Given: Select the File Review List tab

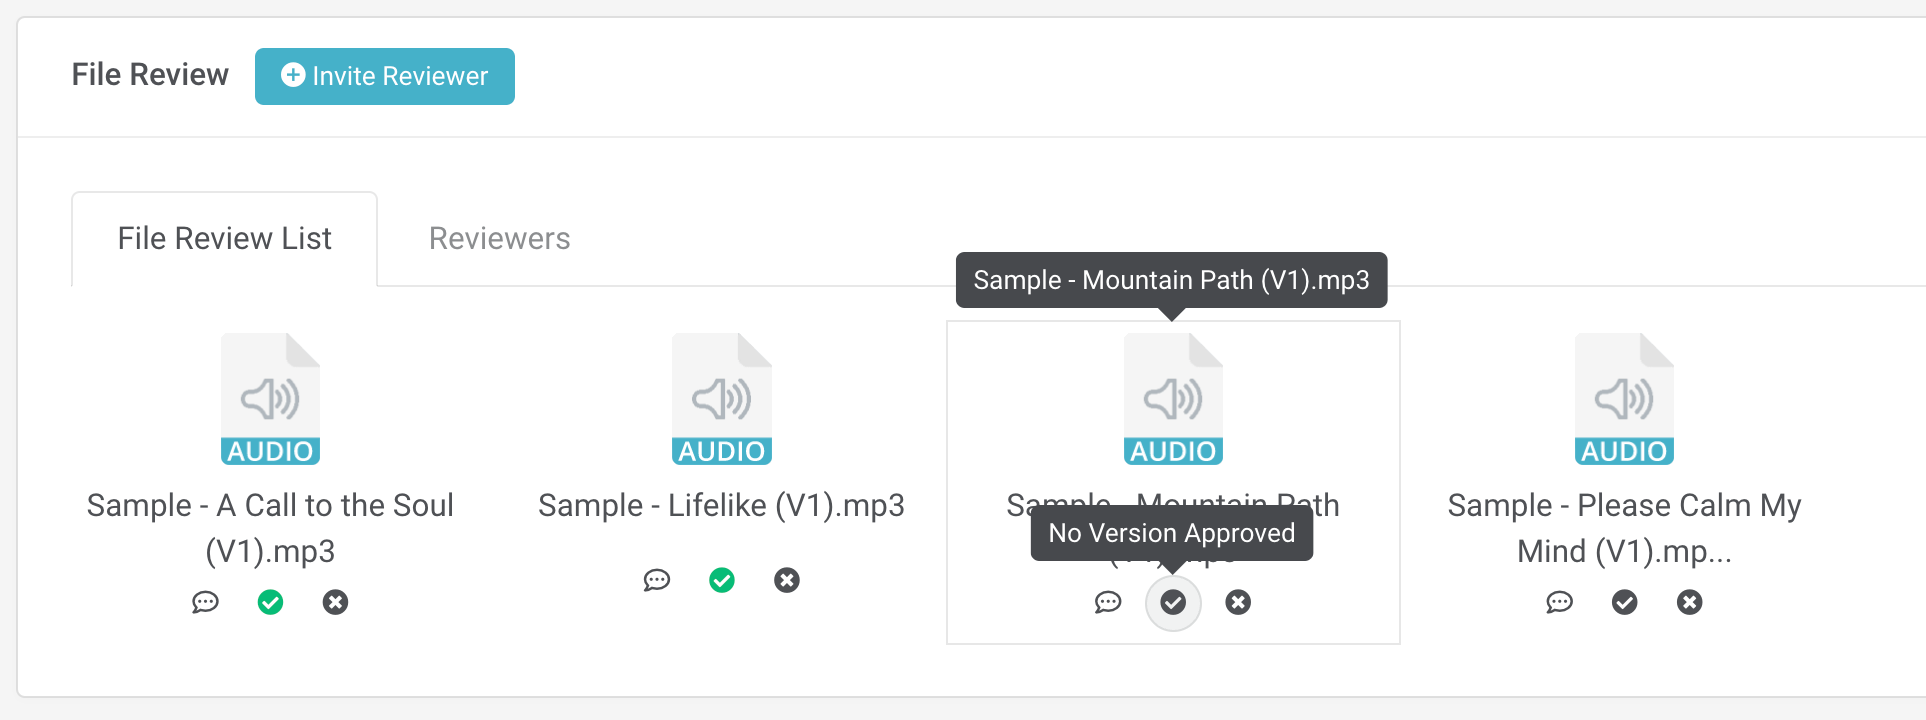Looking at the screenshot, I should click(x=225, y=239).
